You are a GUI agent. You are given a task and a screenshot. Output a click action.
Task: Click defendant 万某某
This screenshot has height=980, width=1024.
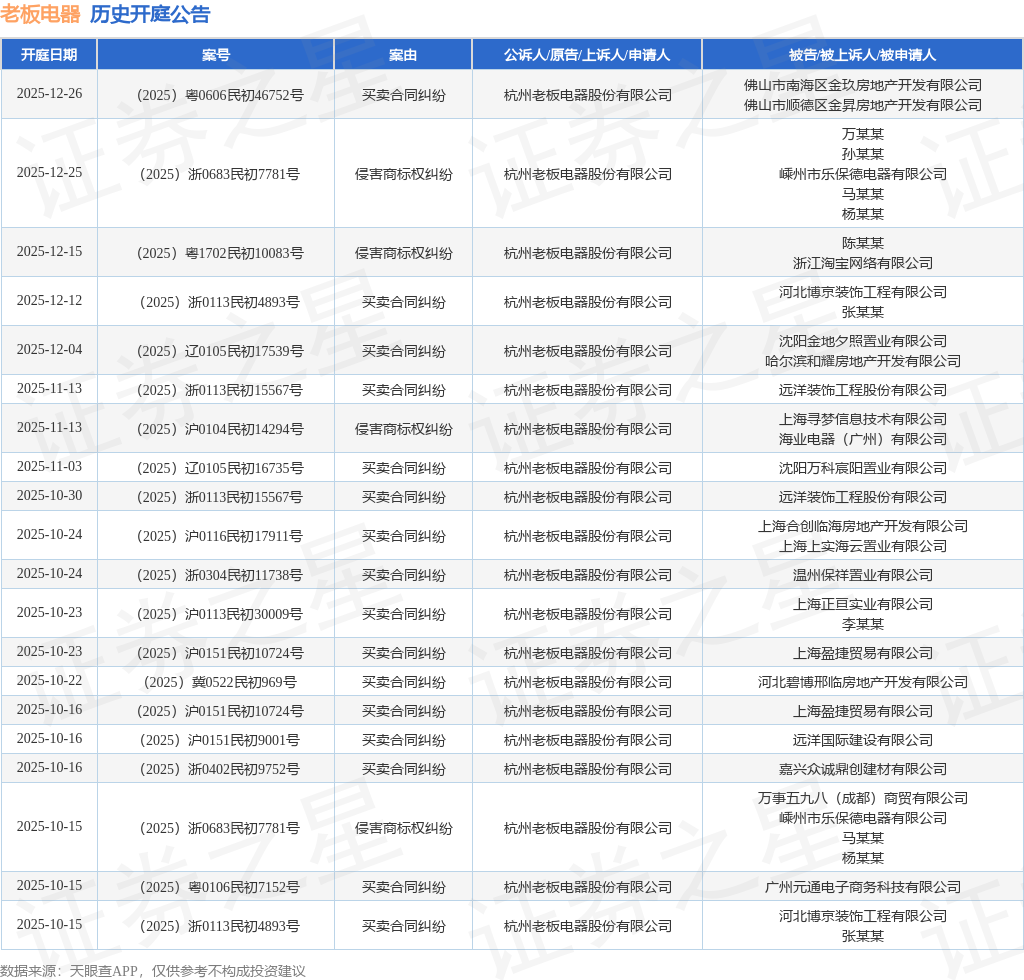tap(863, 134)
